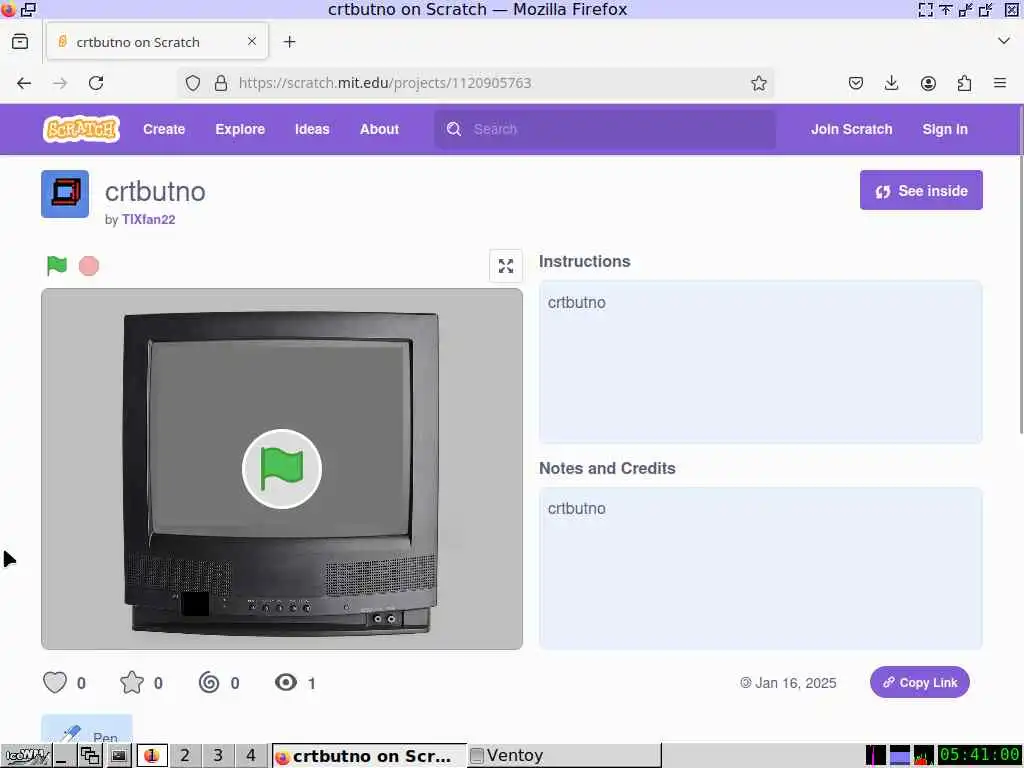The image size is (1024, 768).
Task: Switch to workspace 3
Action: pos(218,756)
